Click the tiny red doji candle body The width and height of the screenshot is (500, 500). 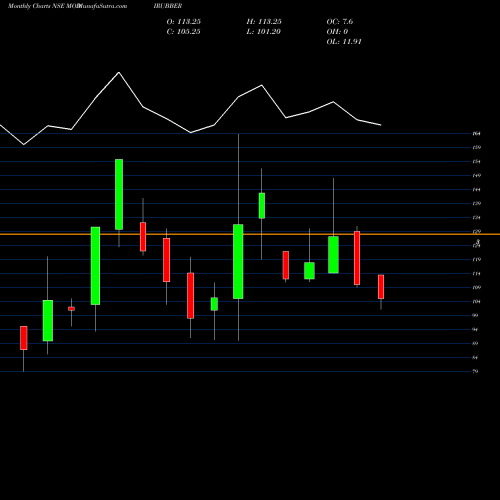pos(71,309)
